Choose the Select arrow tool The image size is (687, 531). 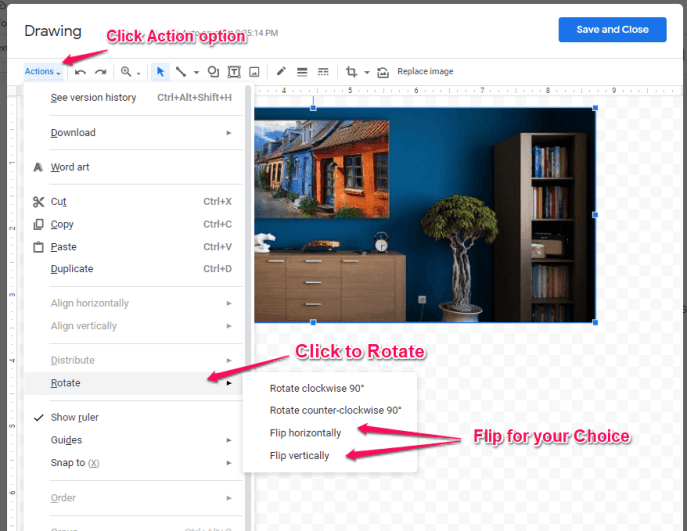pyautogui.click(x=160, y=71)
